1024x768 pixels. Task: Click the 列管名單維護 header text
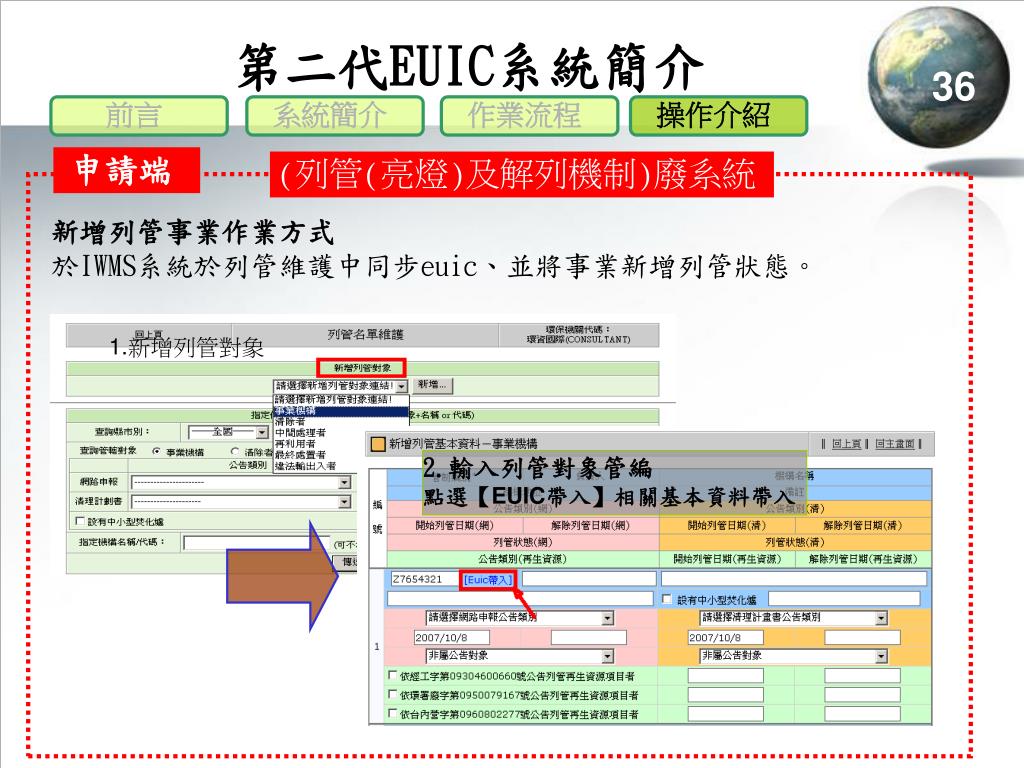[x=366, y=334]
